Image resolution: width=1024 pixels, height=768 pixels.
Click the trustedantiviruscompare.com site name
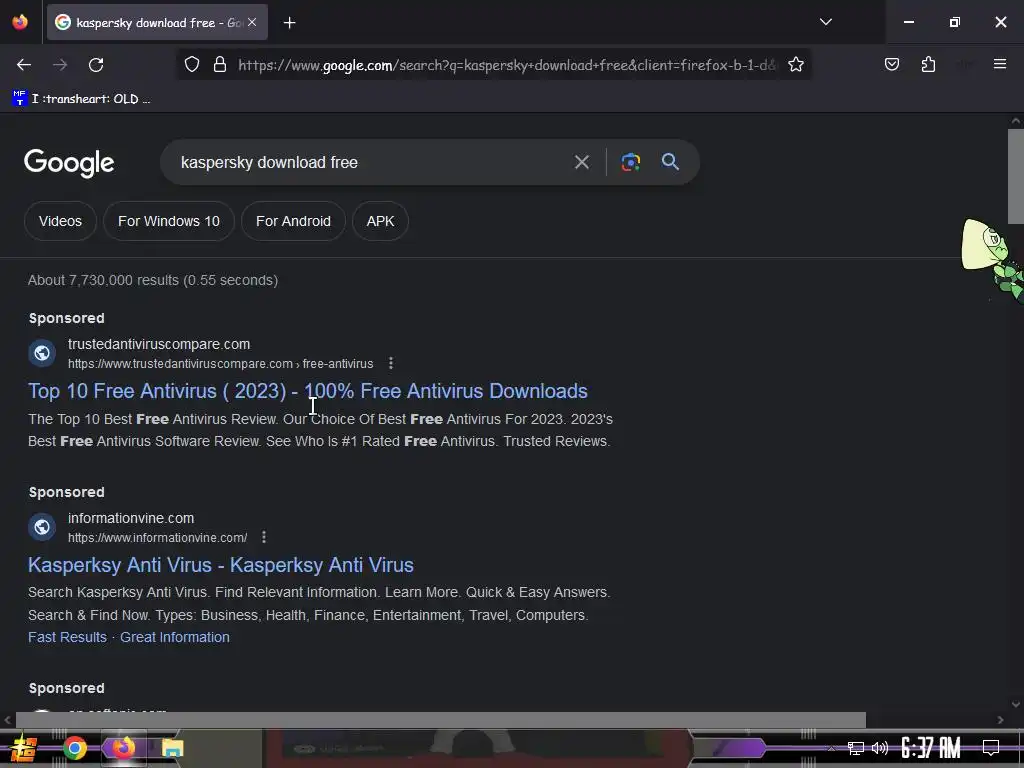pyautogui.click(x=159, y=344)
